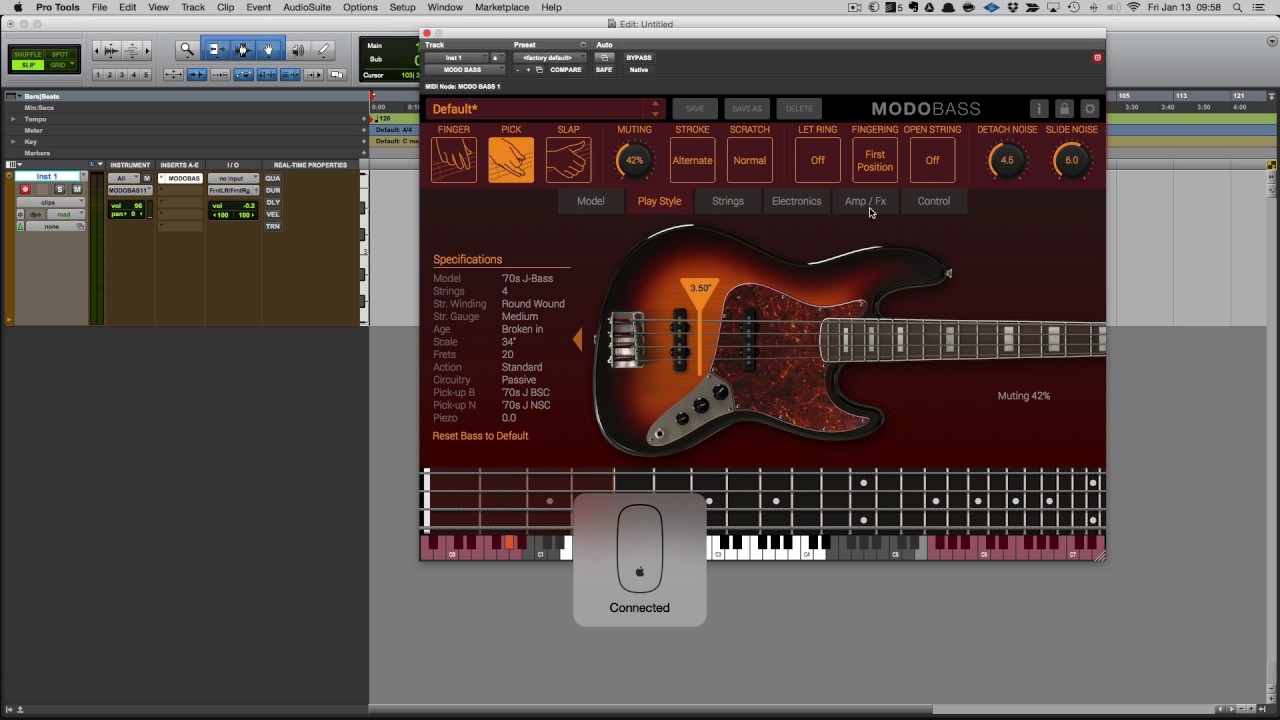Click the Zoom Toggle icon below tools

point(173,75)
